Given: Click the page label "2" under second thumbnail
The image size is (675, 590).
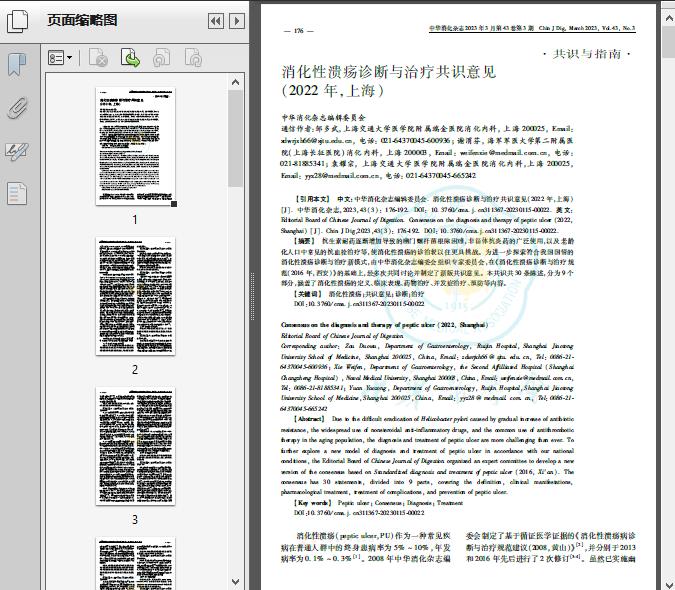Looking at the screenshot, I should (135, 370).
